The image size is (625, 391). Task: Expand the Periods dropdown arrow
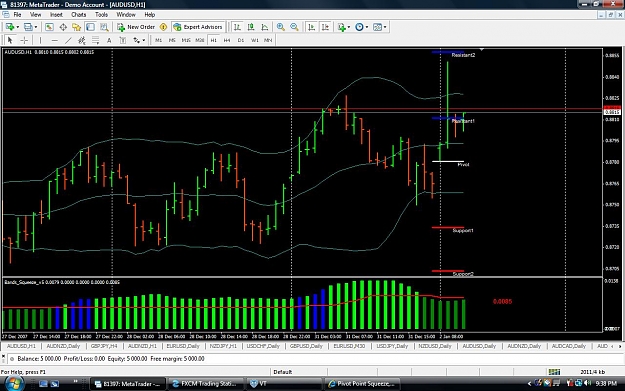point(367,27)
